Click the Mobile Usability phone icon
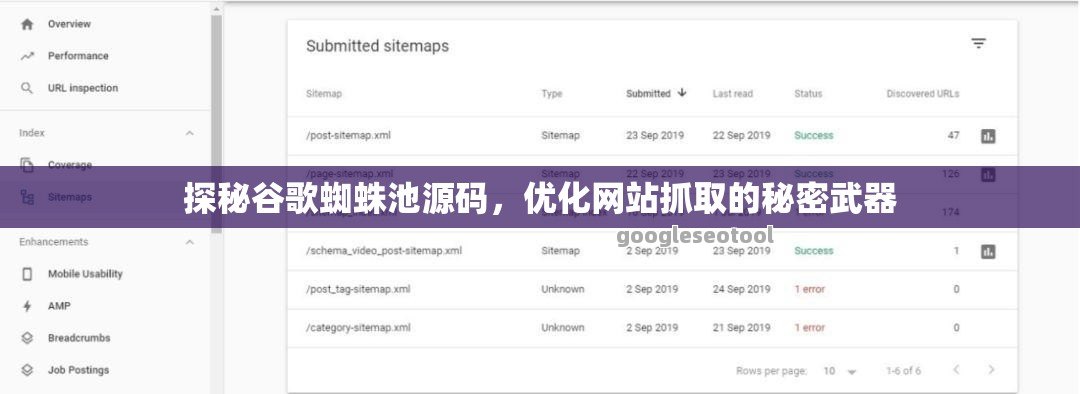Screen dimensions: 1080x394 27,274
